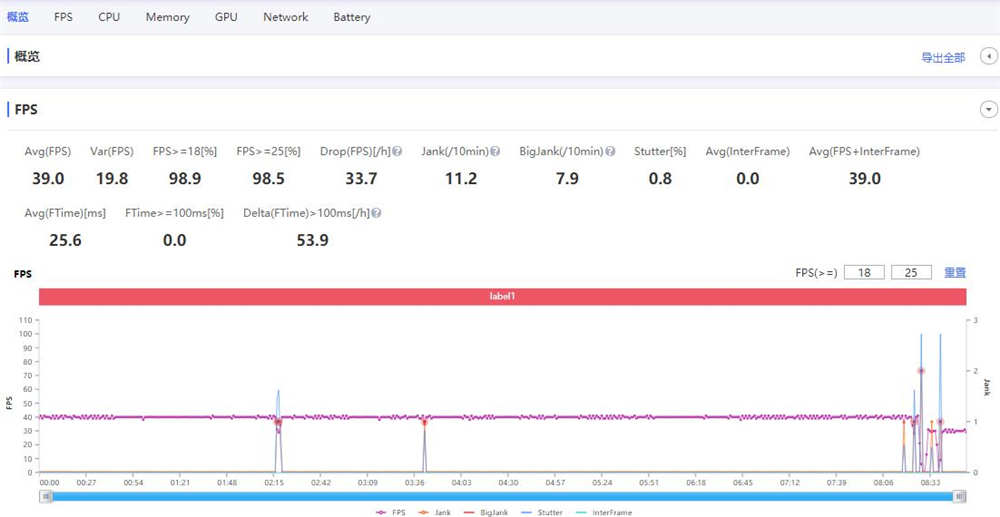Click help icon next to Delta(FTime)>100ms[/h]
Screen dimensions: 1000x517
pos(376,214)
